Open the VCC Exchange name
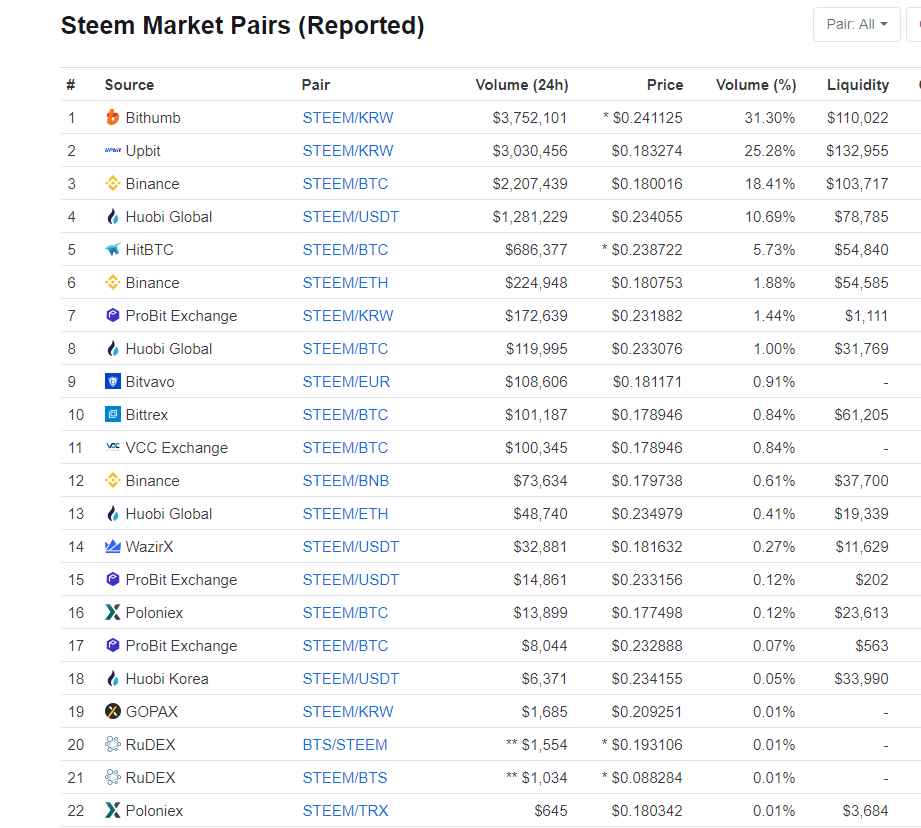This screenshot has width=921, height=828. 177,447
